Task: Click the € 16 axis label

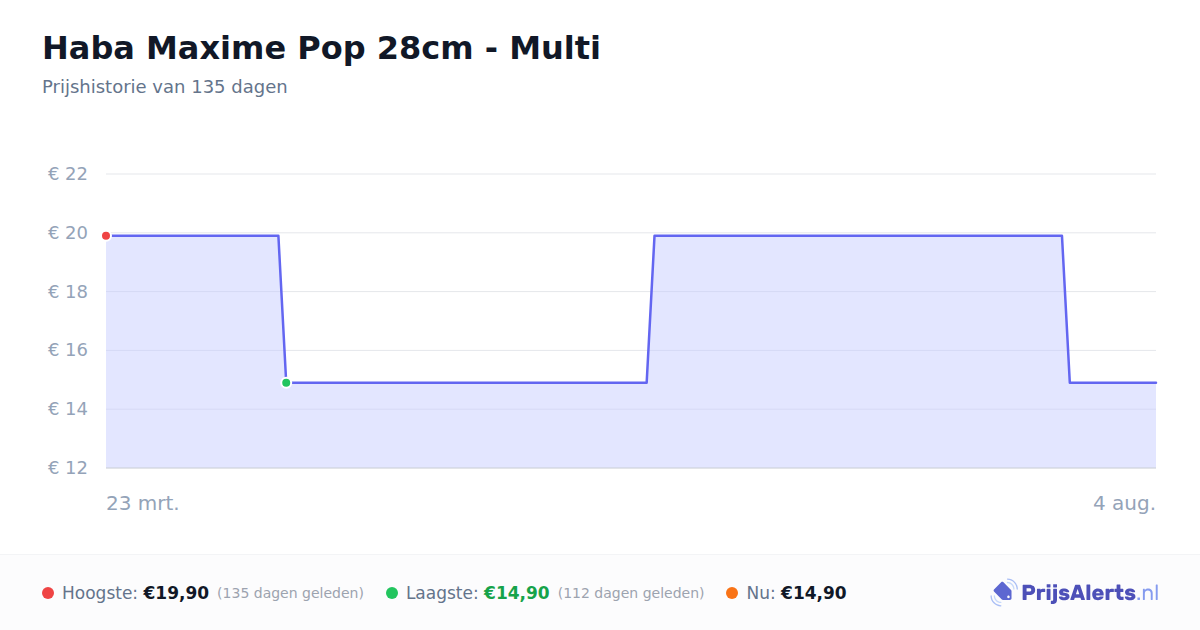Action: tap(68, 350)
